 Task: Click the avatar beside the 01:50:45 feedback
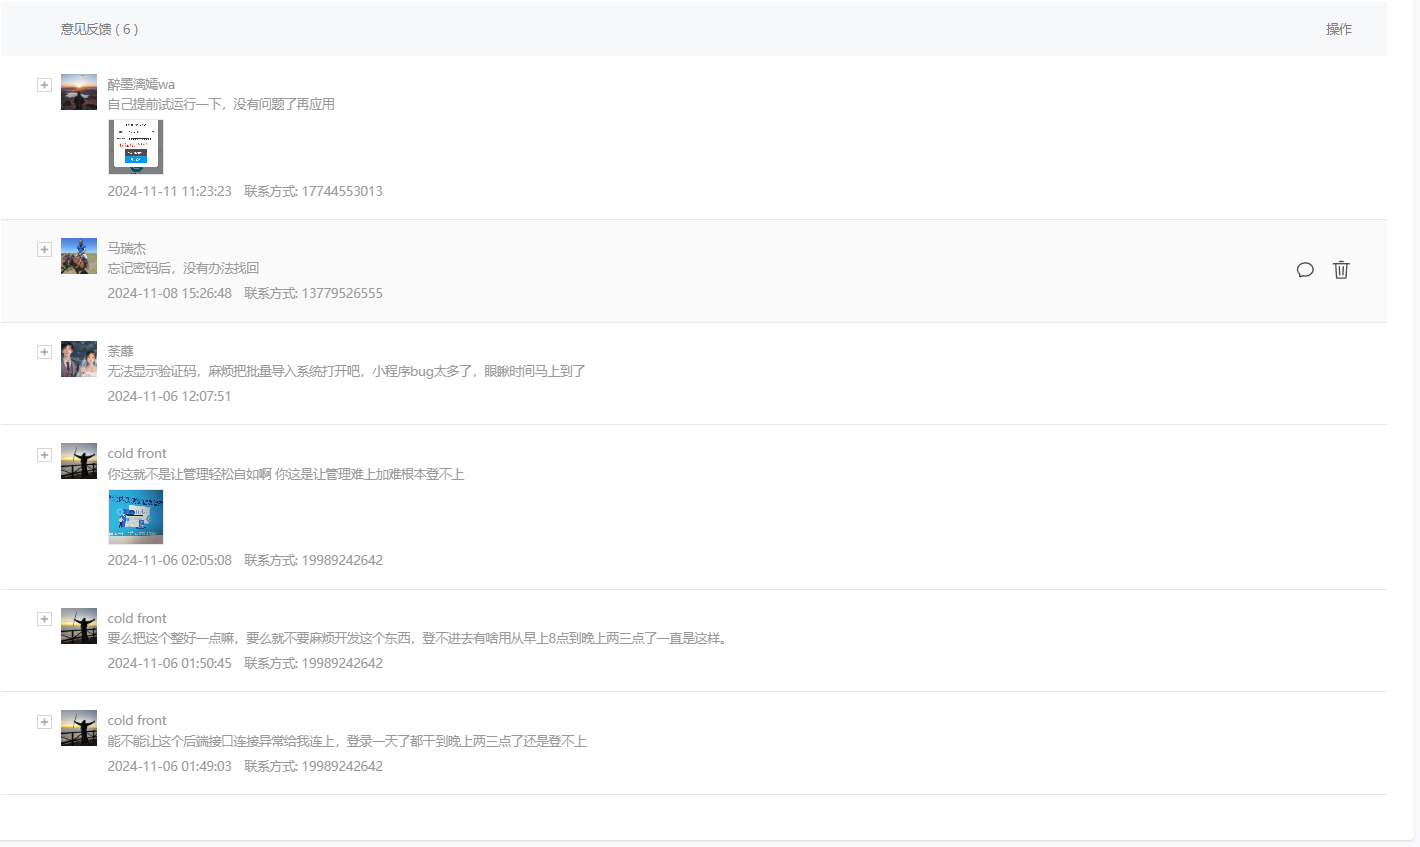[79, 626]
